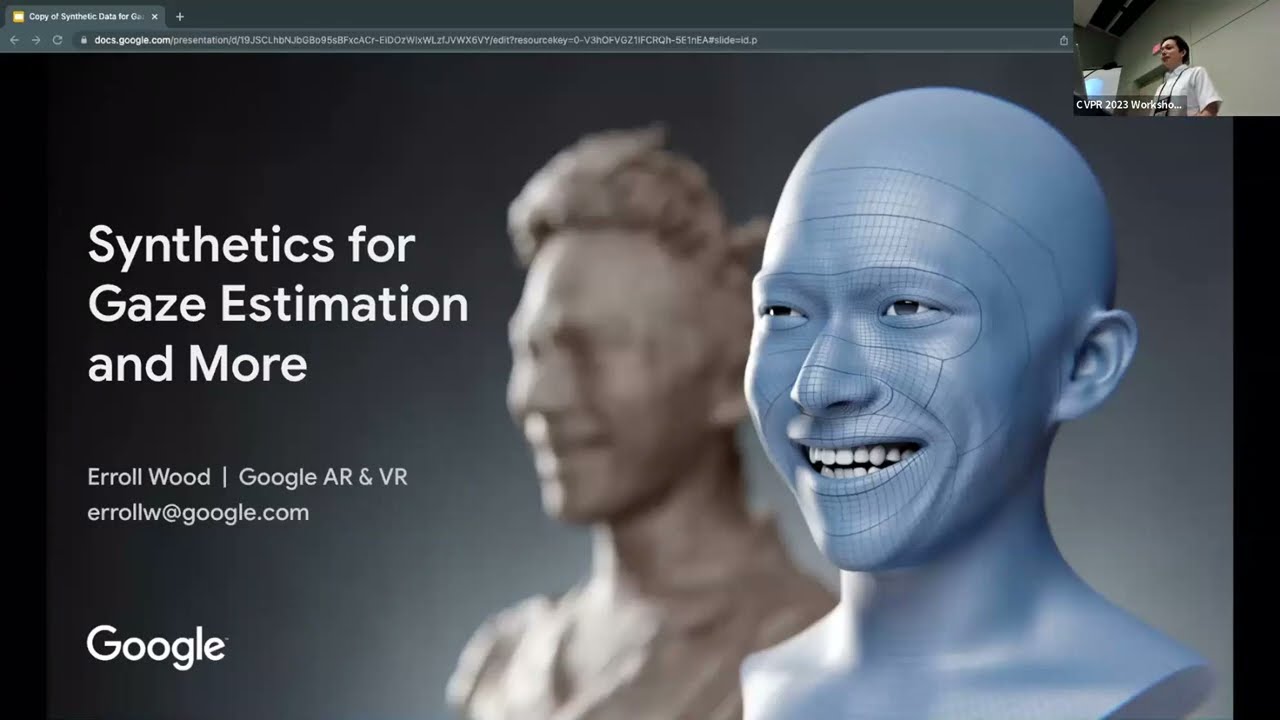The width and height of the screenshot is (1280, 720).
Task: Reload the current page
Action: 57,40
